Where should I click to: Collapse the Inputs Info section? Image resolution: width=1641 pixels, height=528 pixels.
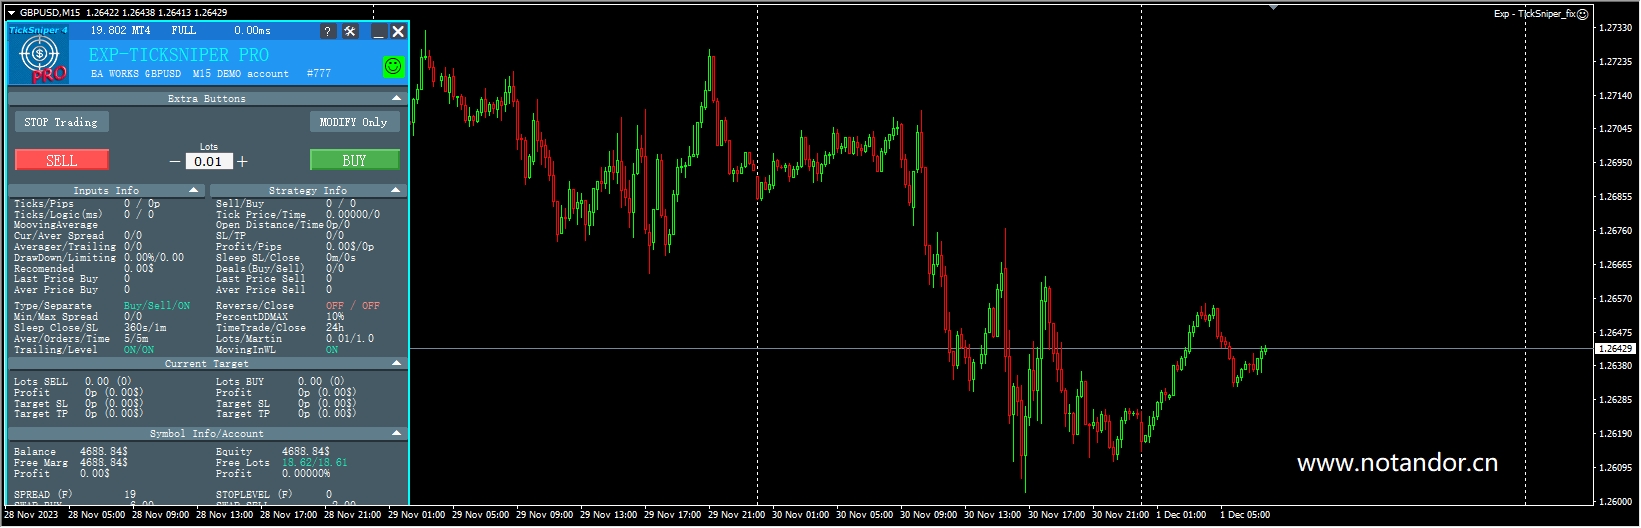coord(194,190)
